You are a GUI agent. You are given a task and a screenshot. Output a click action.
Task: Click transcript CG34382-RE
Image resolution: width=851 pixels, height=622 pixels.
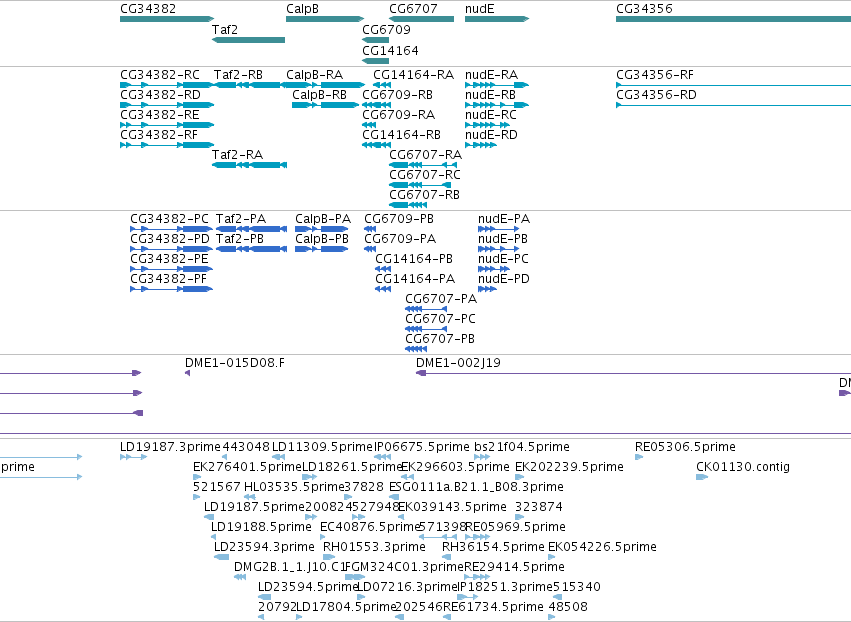[167, 125]
